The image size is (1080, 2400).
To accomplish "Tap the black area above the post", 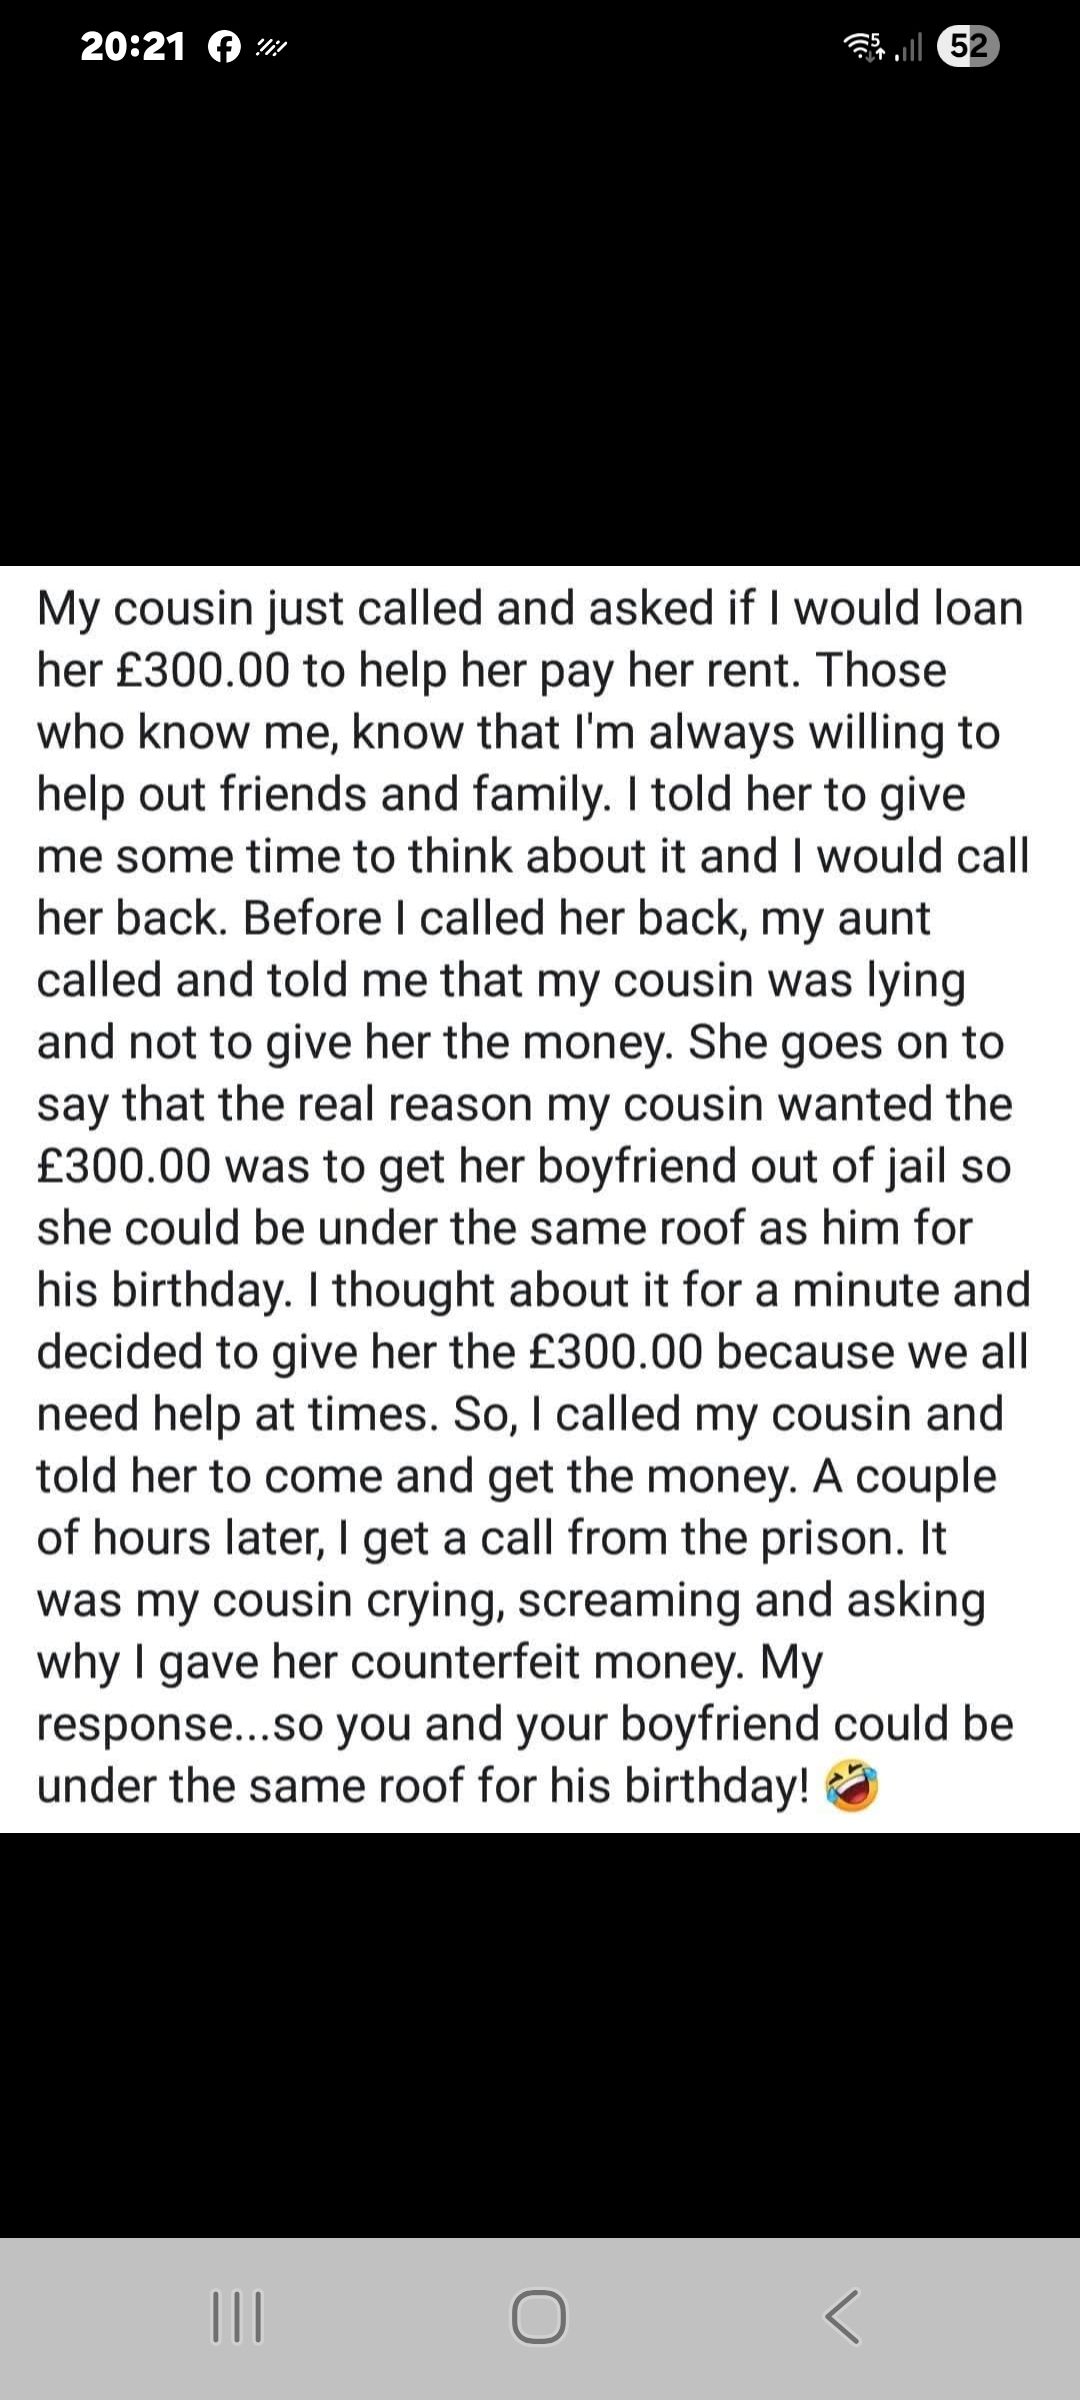I will click(x=540, y=320).
